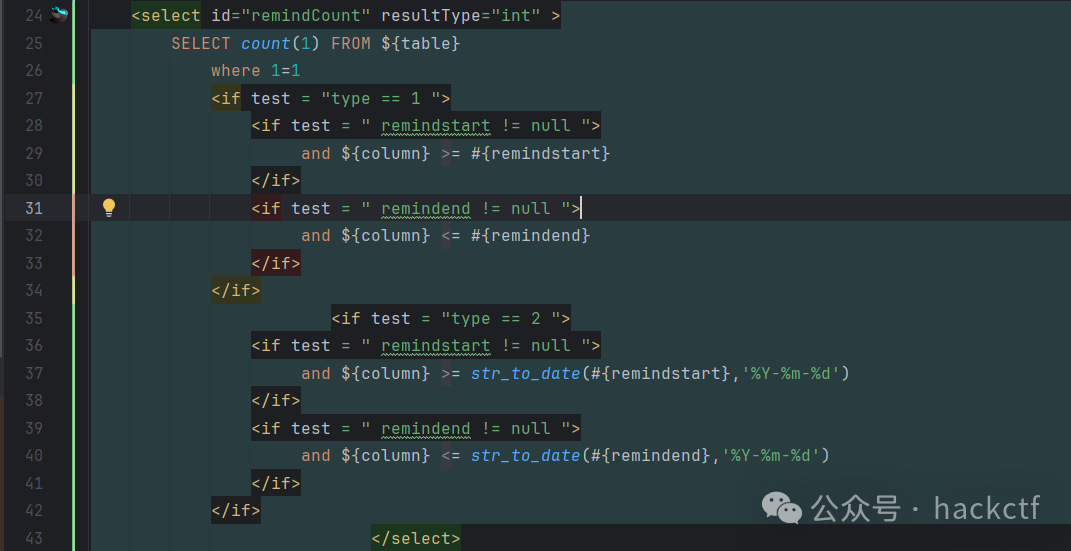The height and width of the screenshot is (551, 1071).
Task: Click the #{remindstart} parameter on line 29
Action: pyautogui.click(x=550, y=153)
